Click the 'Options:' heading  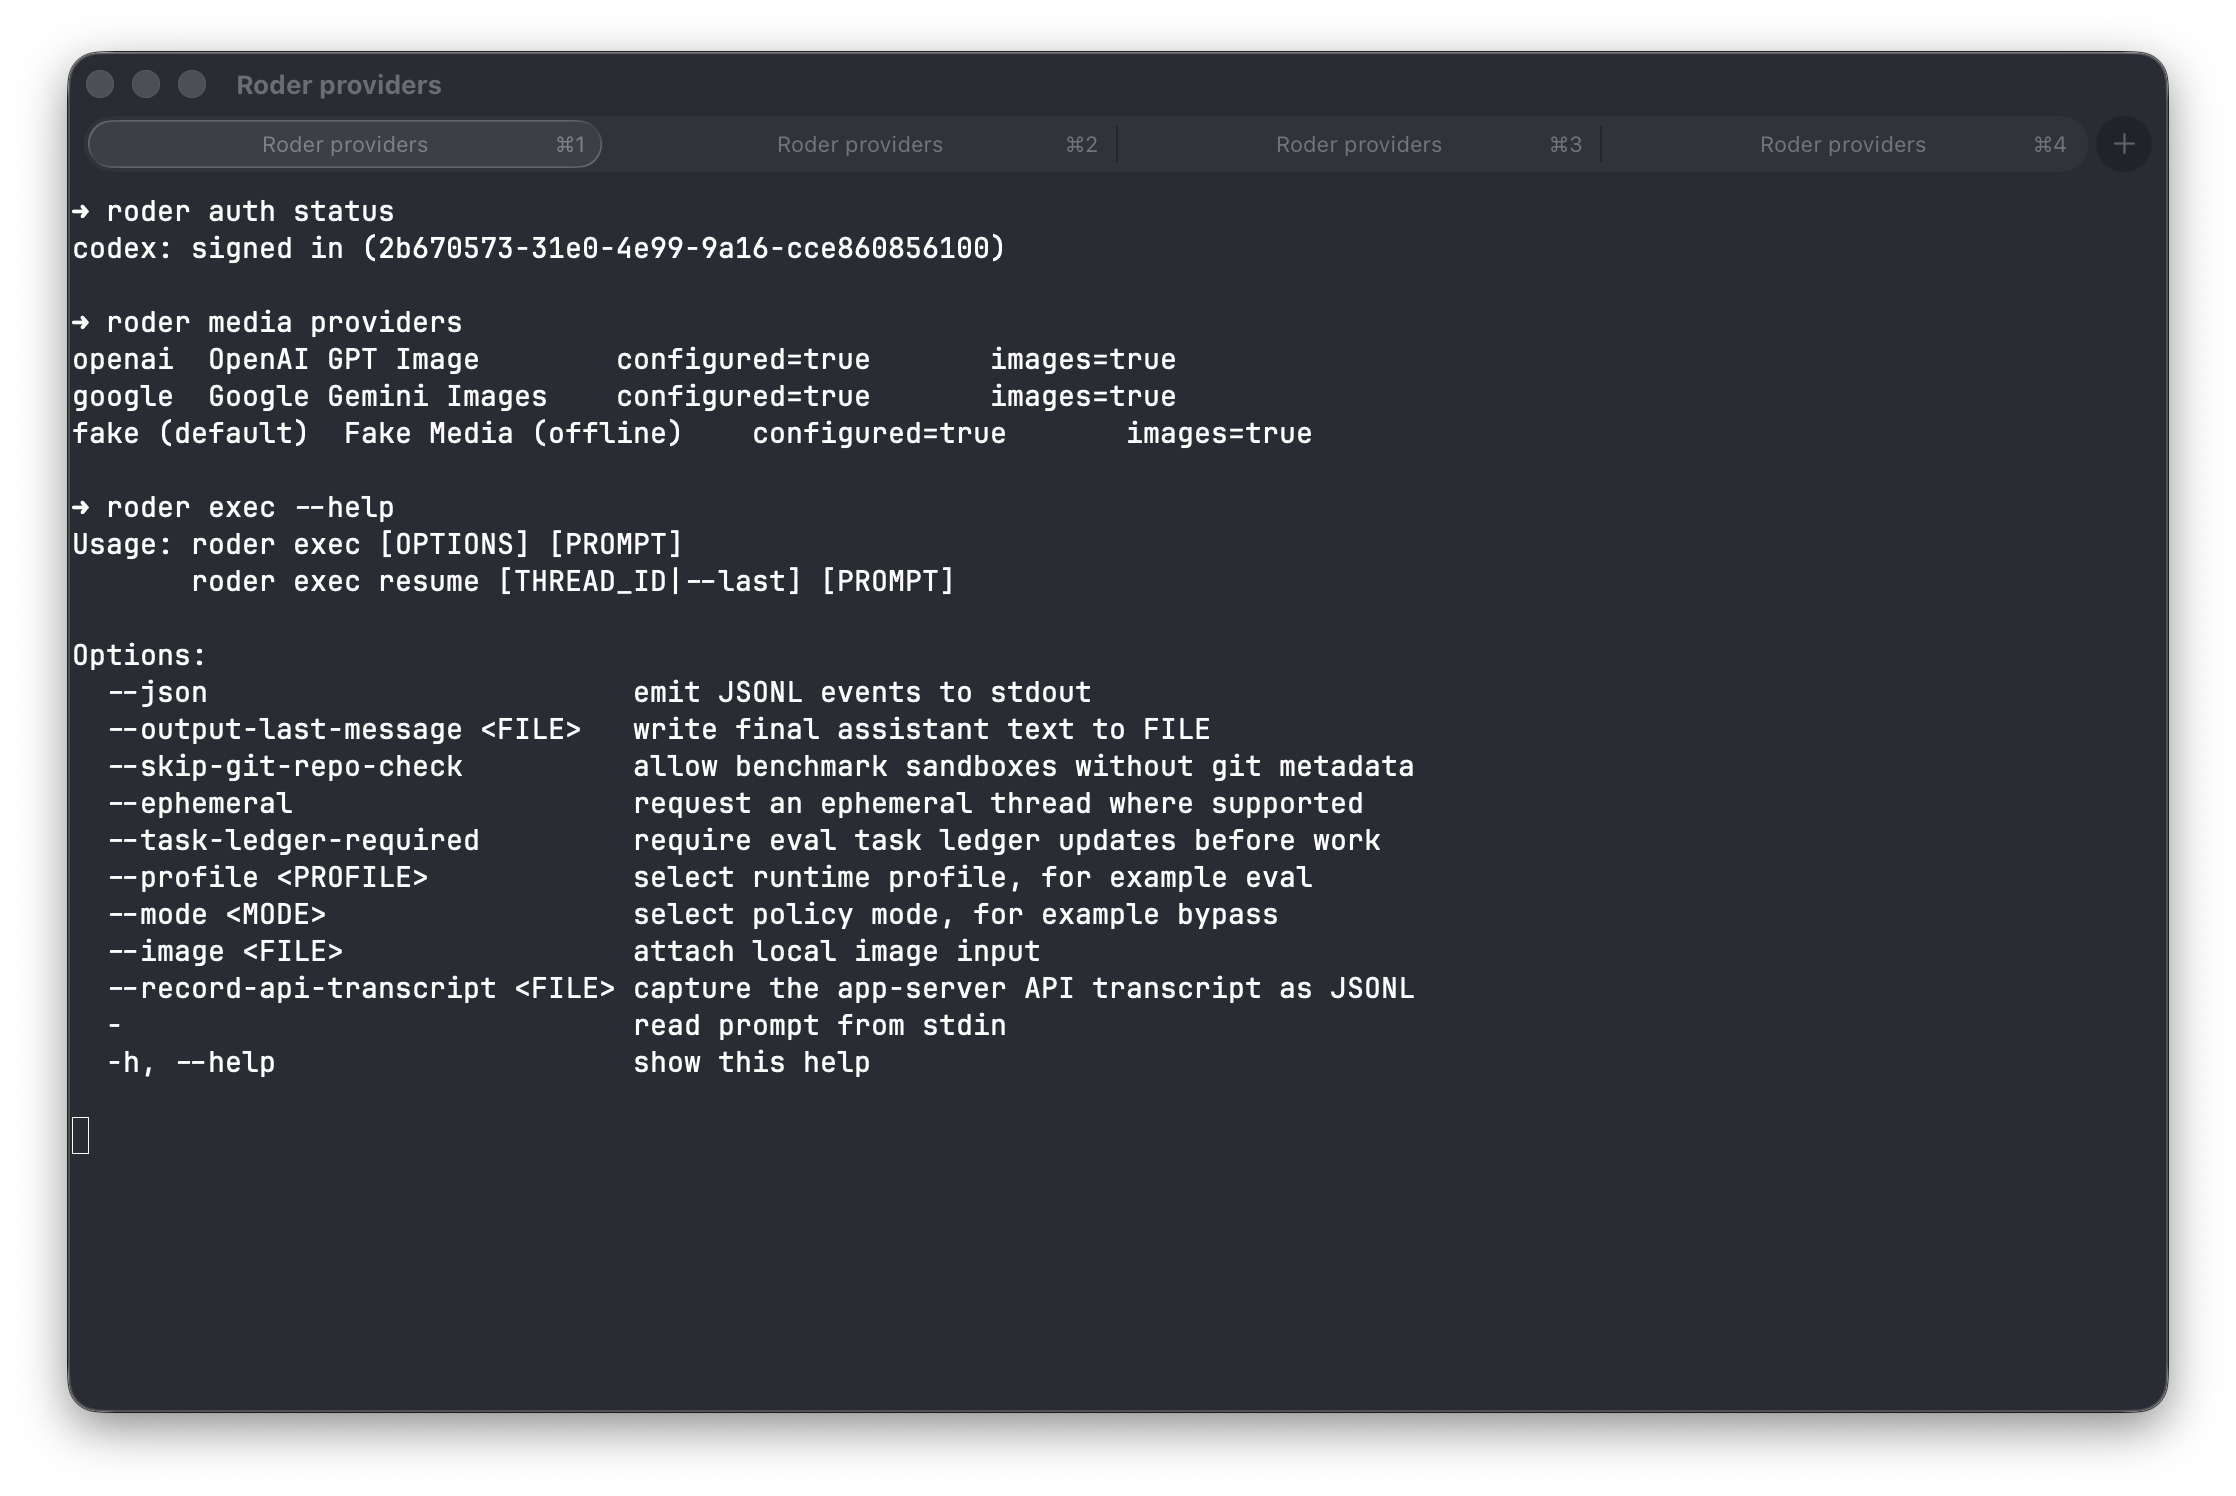[x=139, y=655]
